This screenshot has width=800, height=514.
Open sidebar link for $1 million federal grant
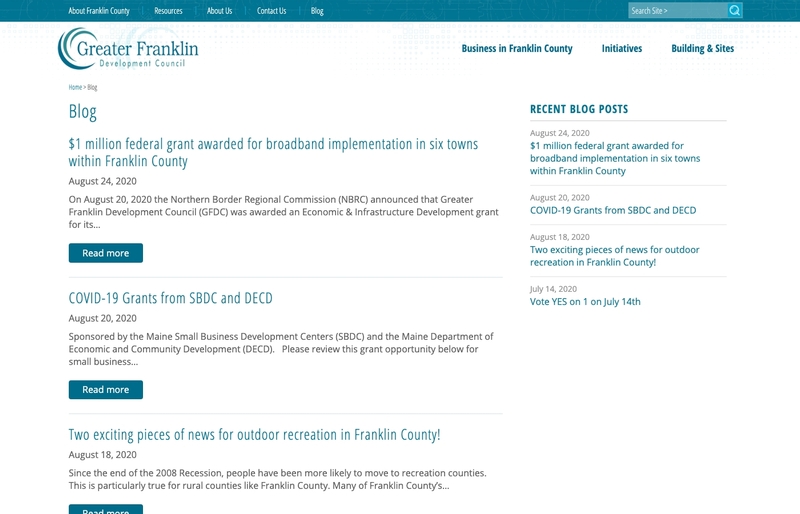(615, 158)
